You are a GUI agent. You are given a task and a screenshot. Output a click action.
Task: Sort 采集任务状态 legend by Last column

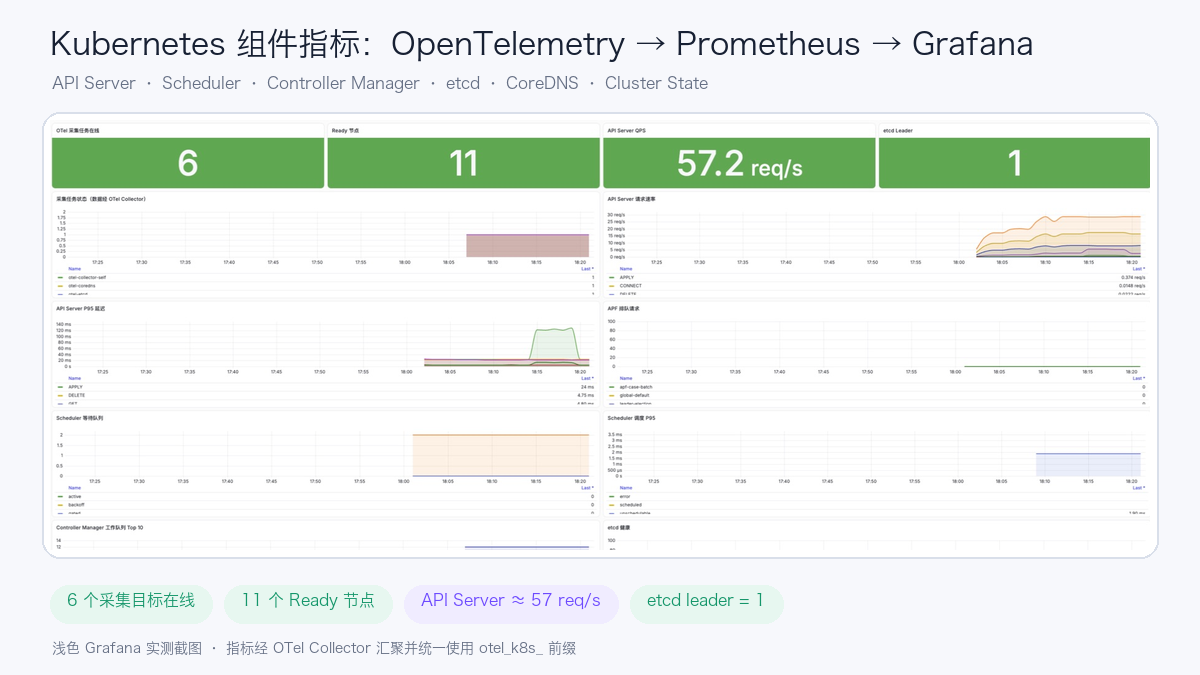pyautogui.click(x=587, y=268)
